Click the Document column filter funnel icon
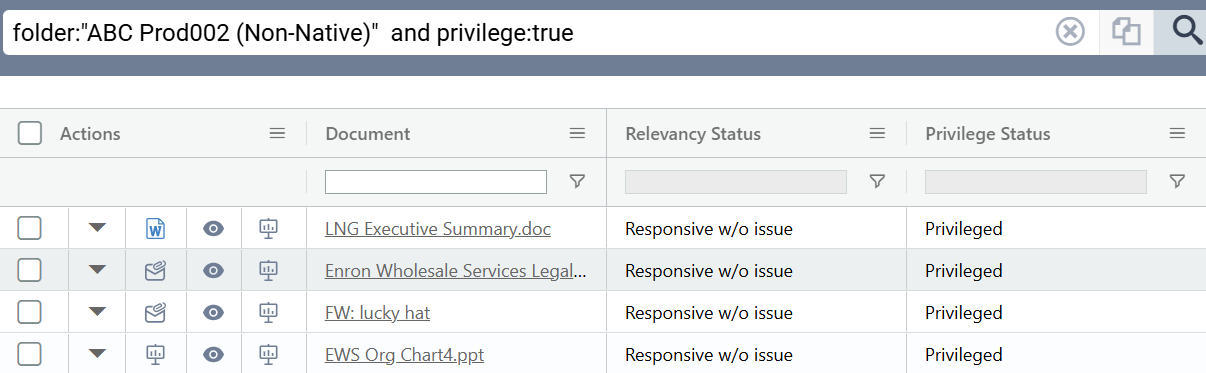The height and width of the screenshot is (373, 1206). [x=577, y=181]
